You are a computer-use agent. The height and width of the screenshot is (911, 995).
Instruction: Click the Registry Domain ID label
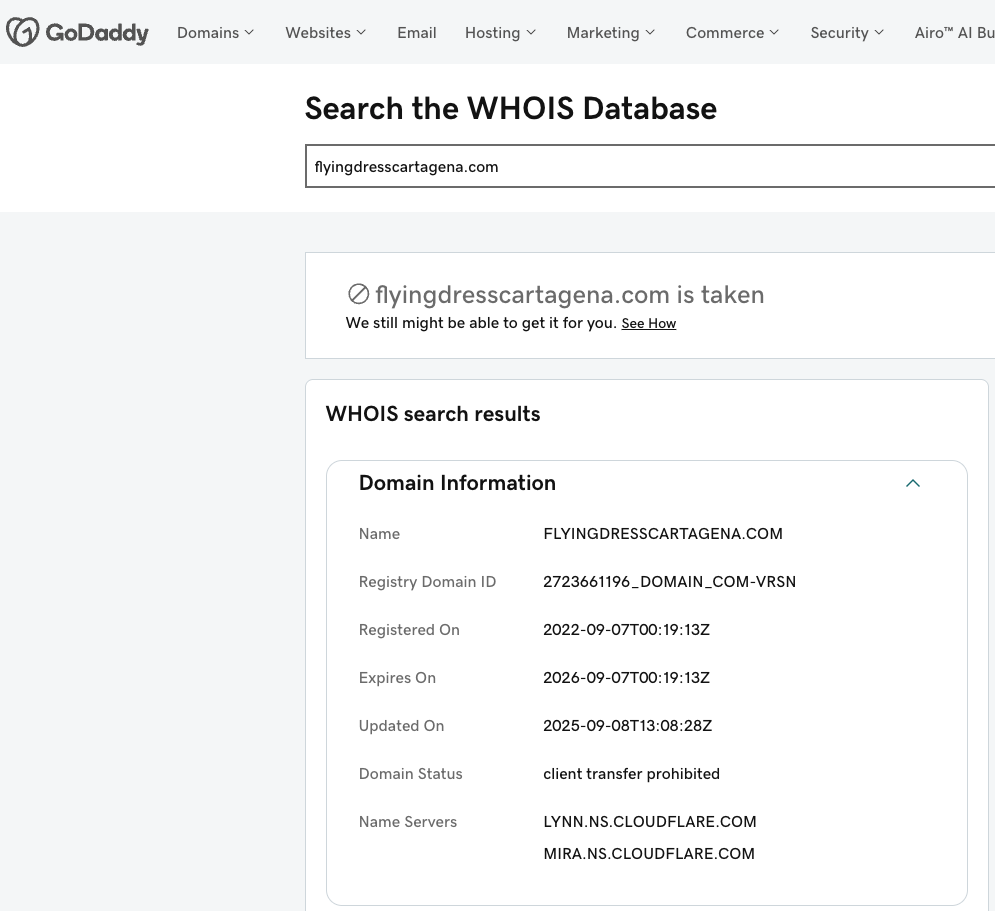427,582
